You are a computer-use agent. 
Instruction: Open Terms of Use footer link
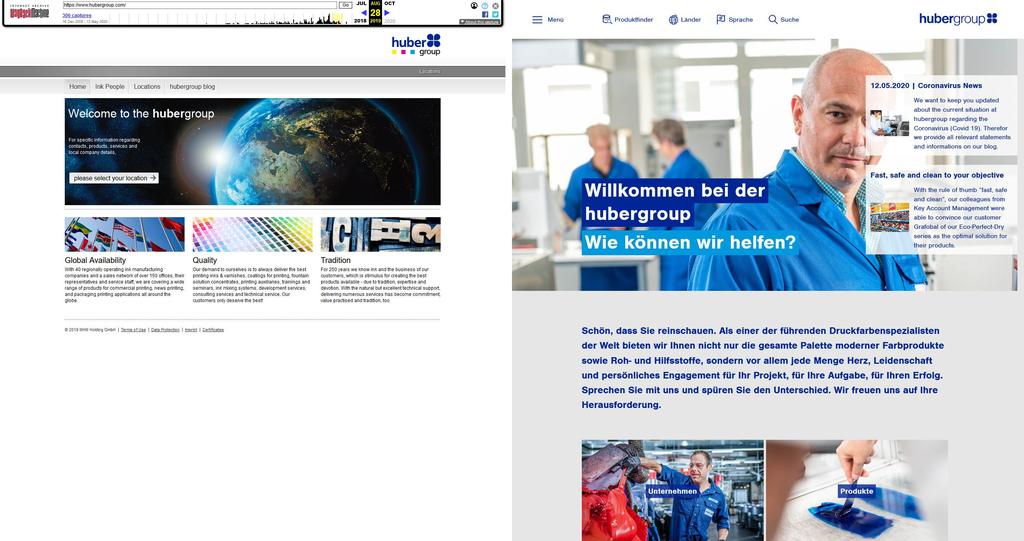click(x=133, y=330)
